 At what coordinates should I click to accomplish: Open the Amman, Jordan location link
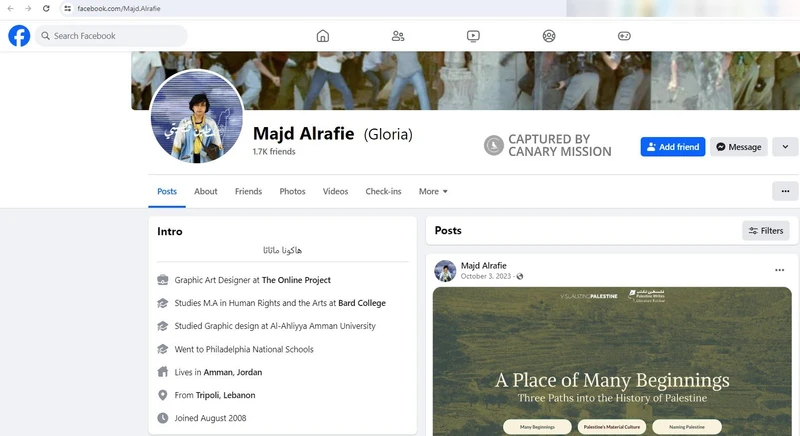click(233, 372)
